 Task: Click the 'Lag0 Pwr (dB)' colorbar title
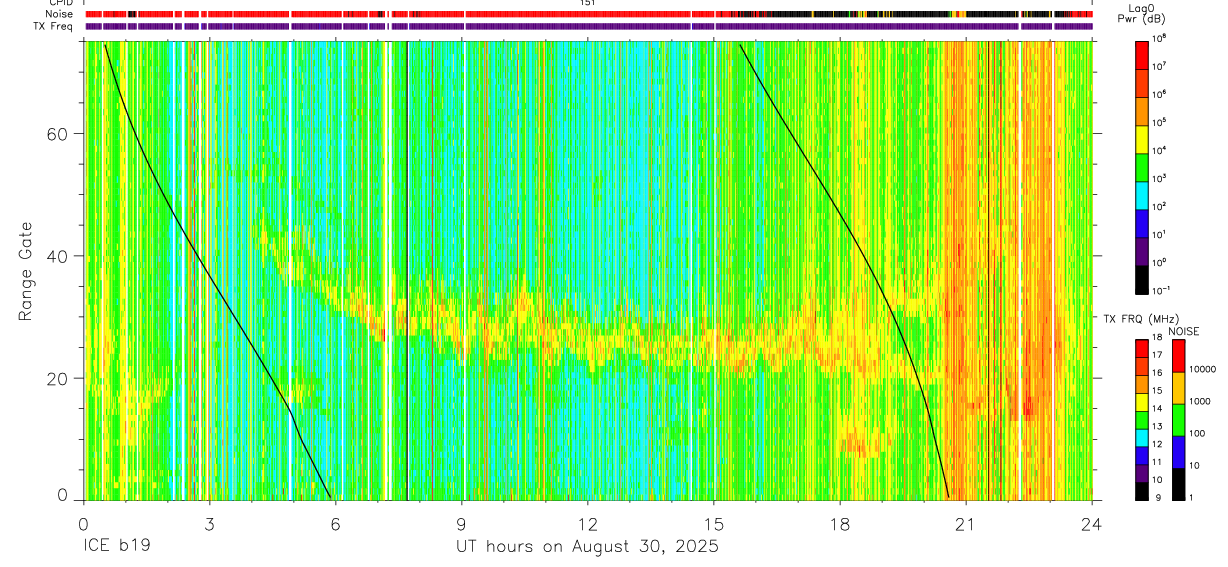[x=1143, y=14]
